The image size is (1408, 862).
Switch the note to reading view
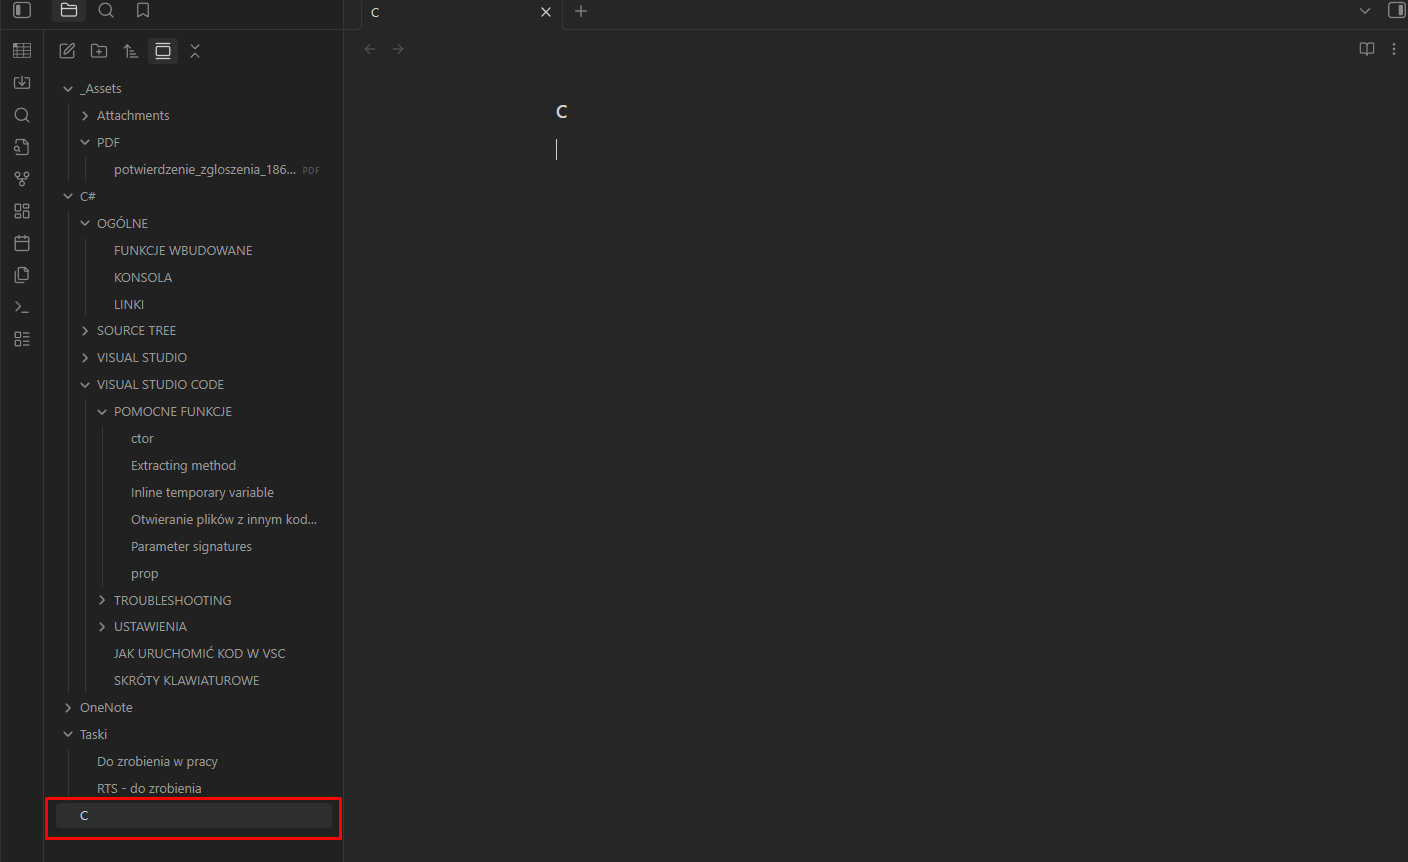1366,49
